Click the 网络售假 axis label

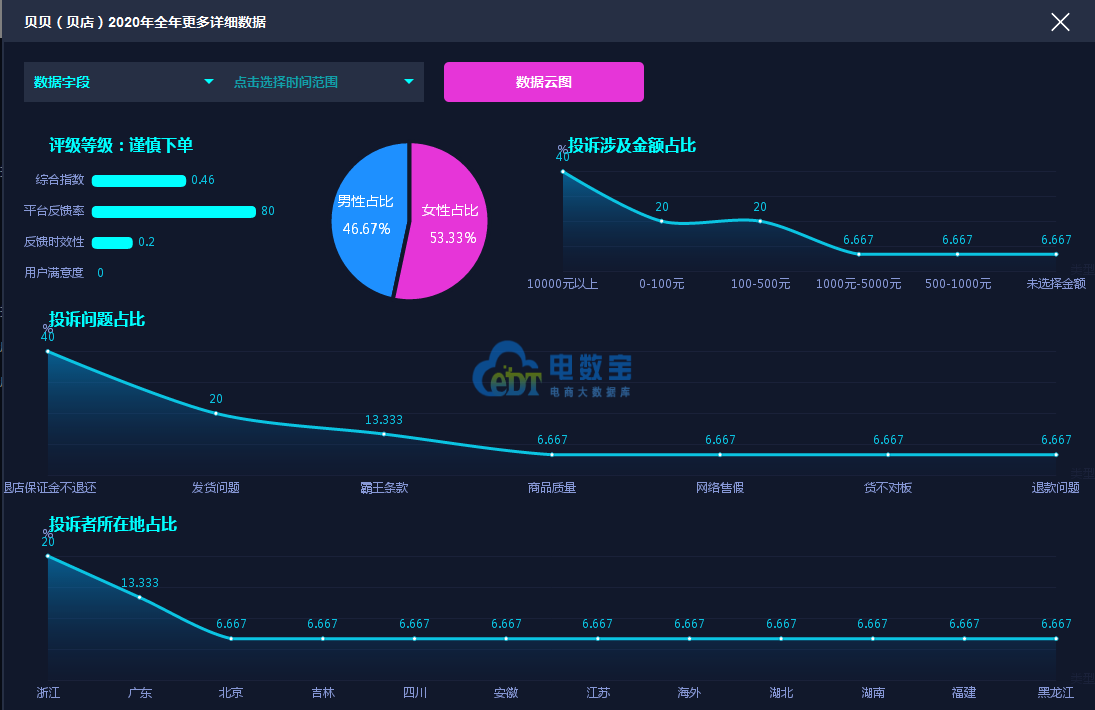pos(720,487)
